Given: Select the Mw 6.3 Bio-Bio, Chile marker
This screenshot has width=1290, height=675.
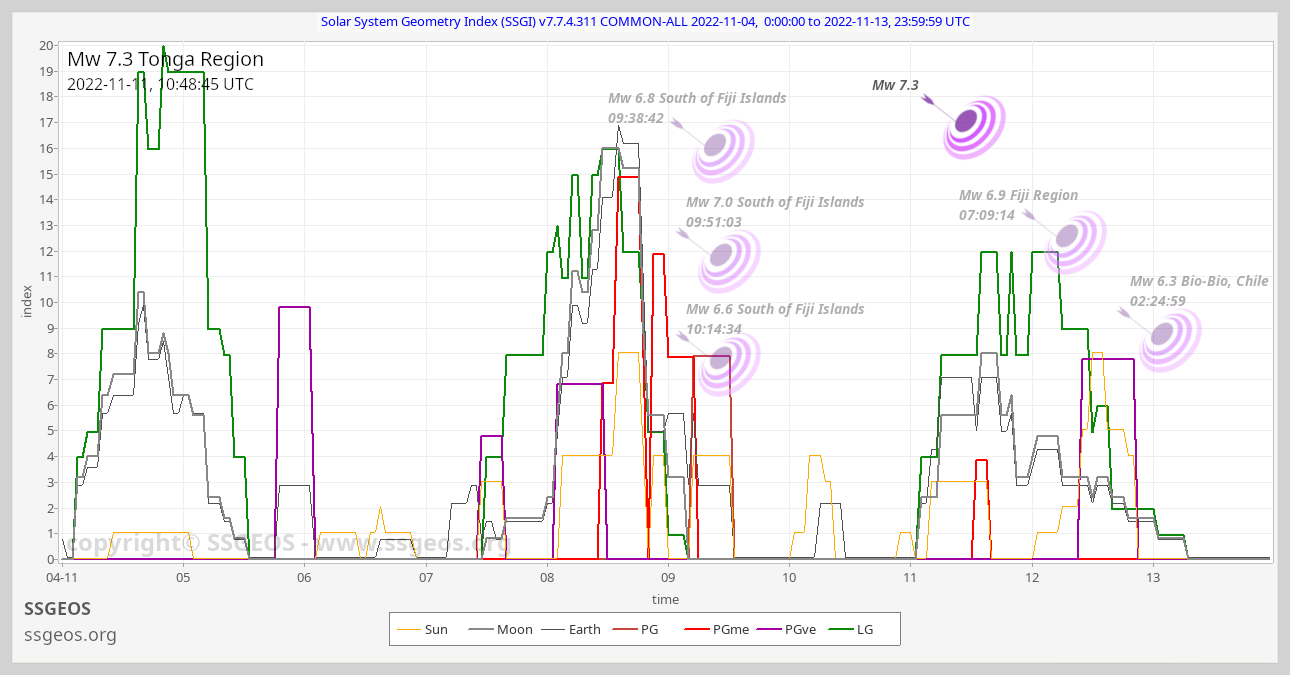Looking at the screenshot, I should 1169,340.
